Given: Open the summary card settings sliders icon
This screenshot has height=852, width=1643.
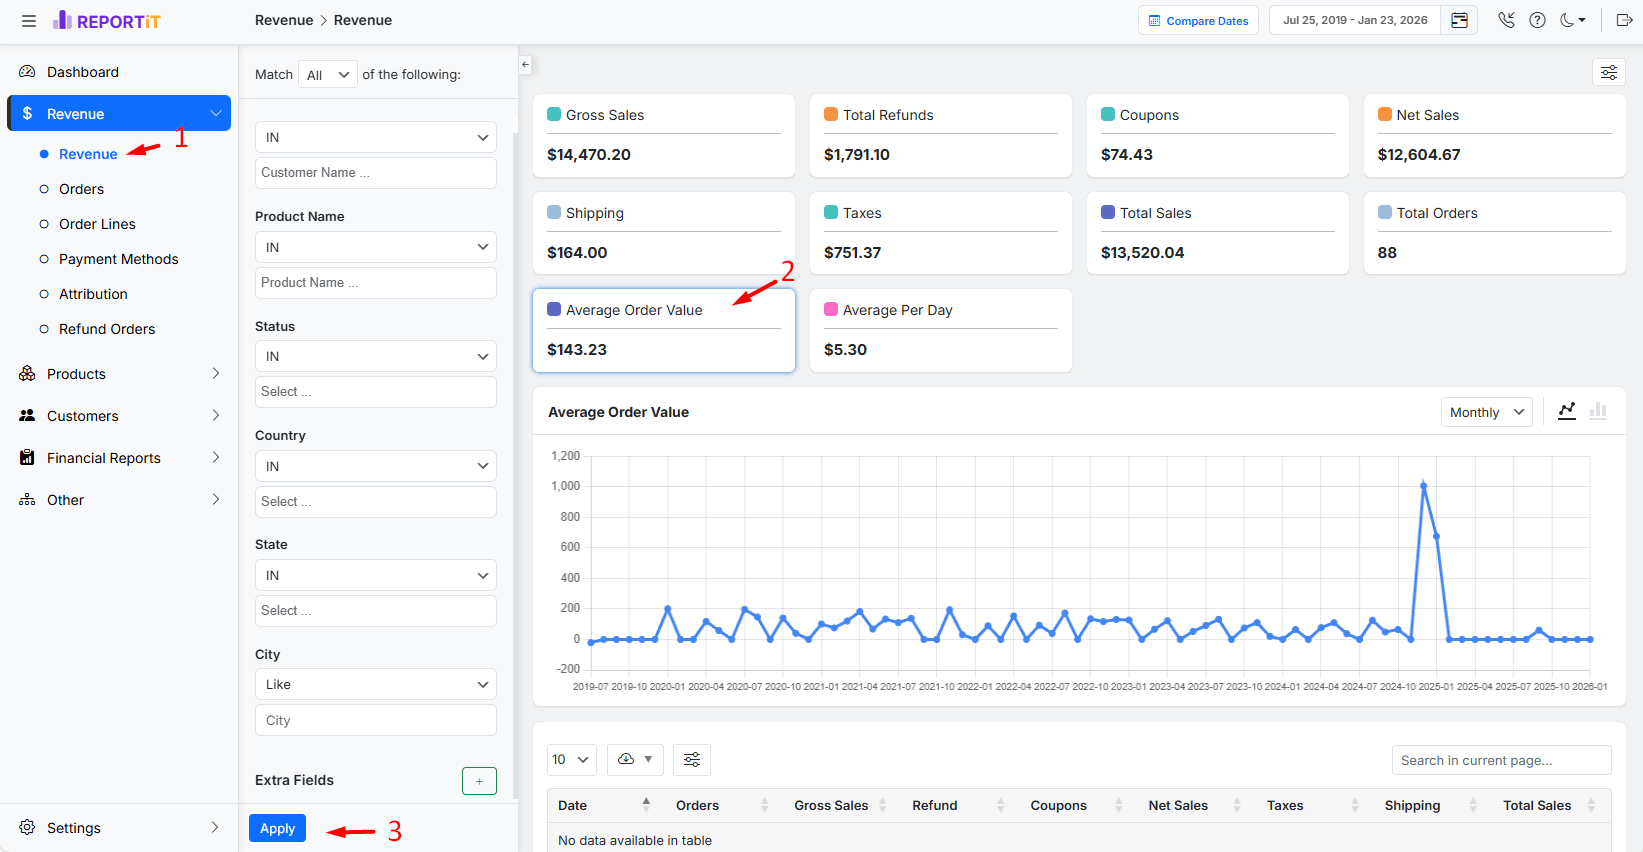Looking at the screenshot, I should [x=1608, y=73].
